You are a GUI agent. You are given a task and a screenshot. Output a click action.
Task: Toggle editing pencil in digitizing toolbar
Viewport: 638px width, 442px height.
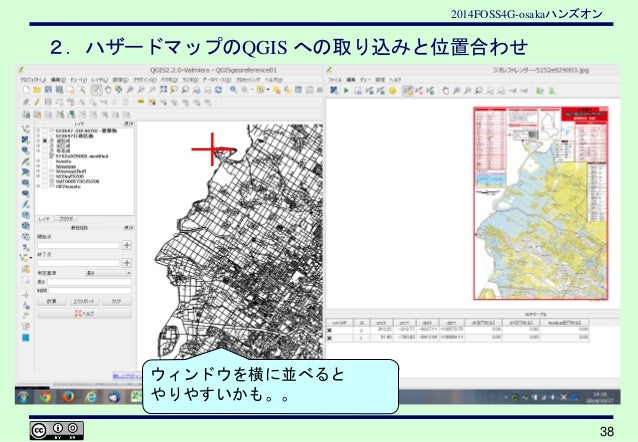point(37,102)
